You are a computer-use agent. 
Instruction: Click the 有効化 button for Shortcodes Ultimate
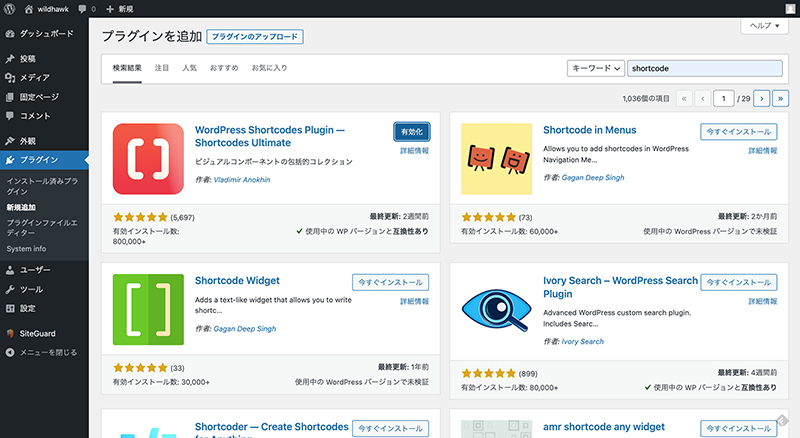pyautogui.click(x=412, y=132)
